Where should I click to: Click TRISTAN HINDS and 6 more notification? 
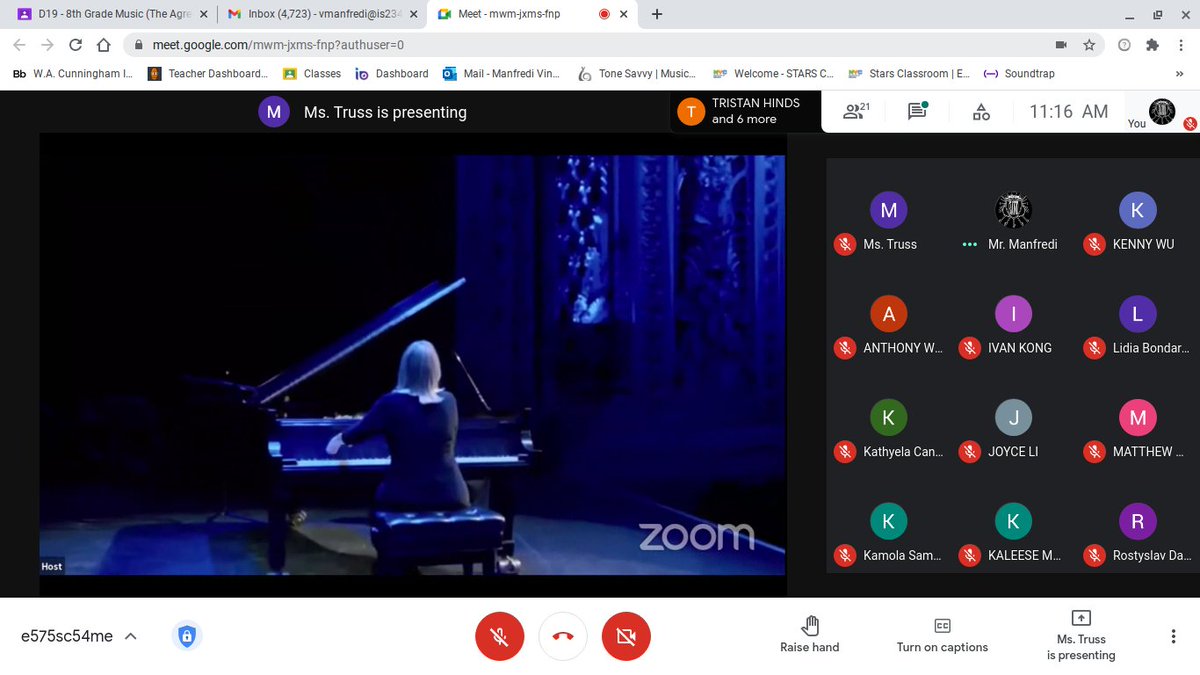(746, 111)
